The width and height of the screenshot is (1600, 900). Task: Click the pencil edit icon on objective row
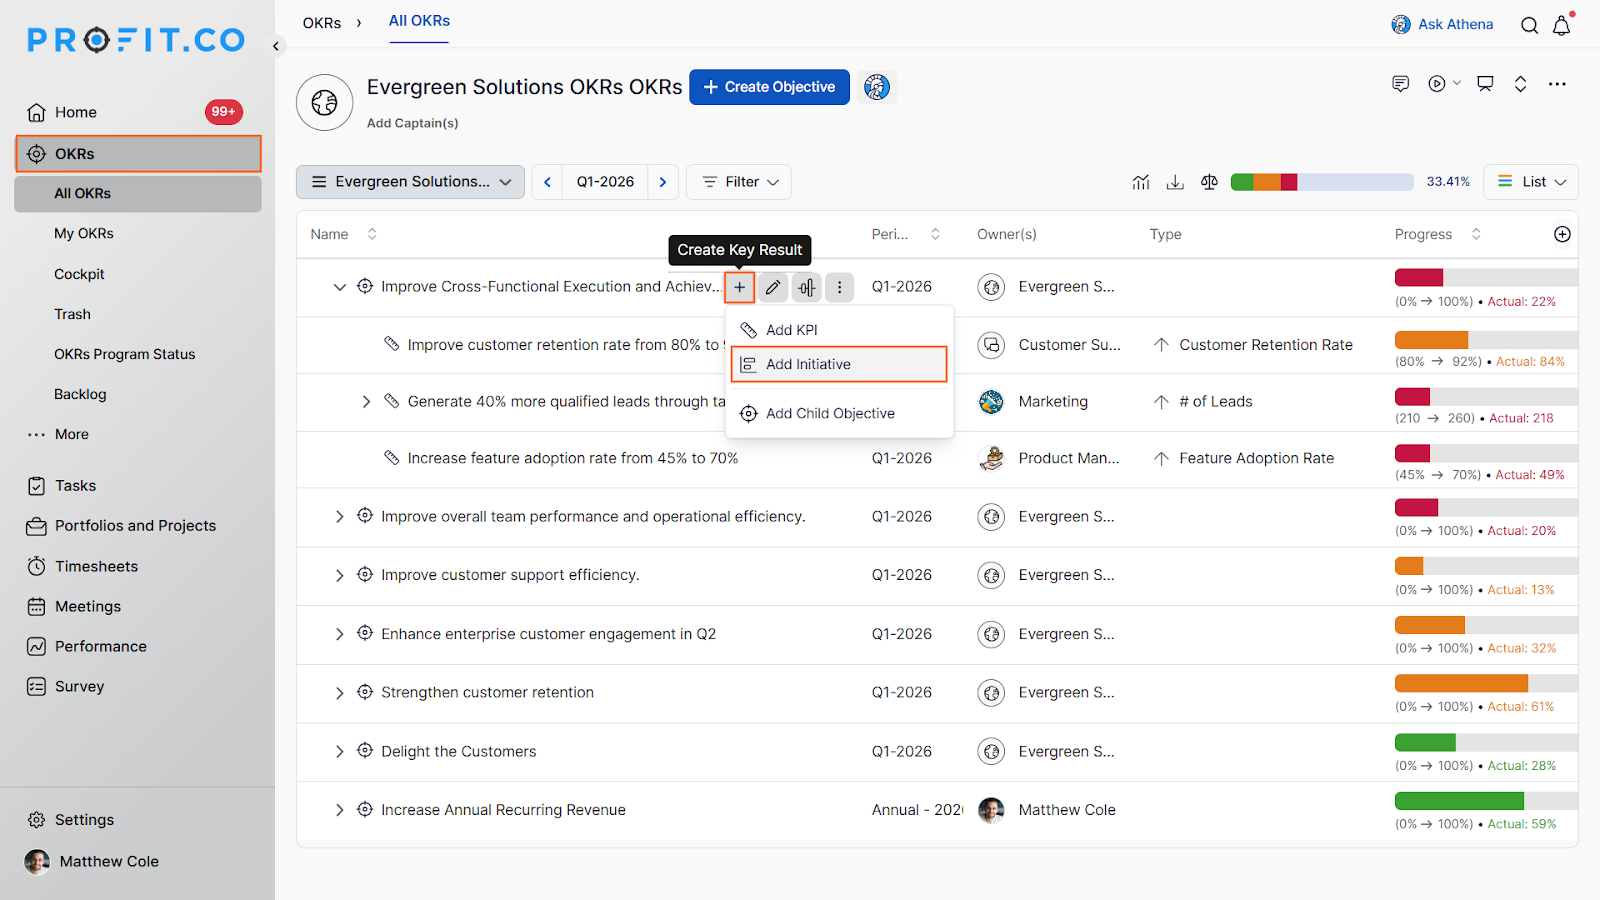(x=773, y=288)
